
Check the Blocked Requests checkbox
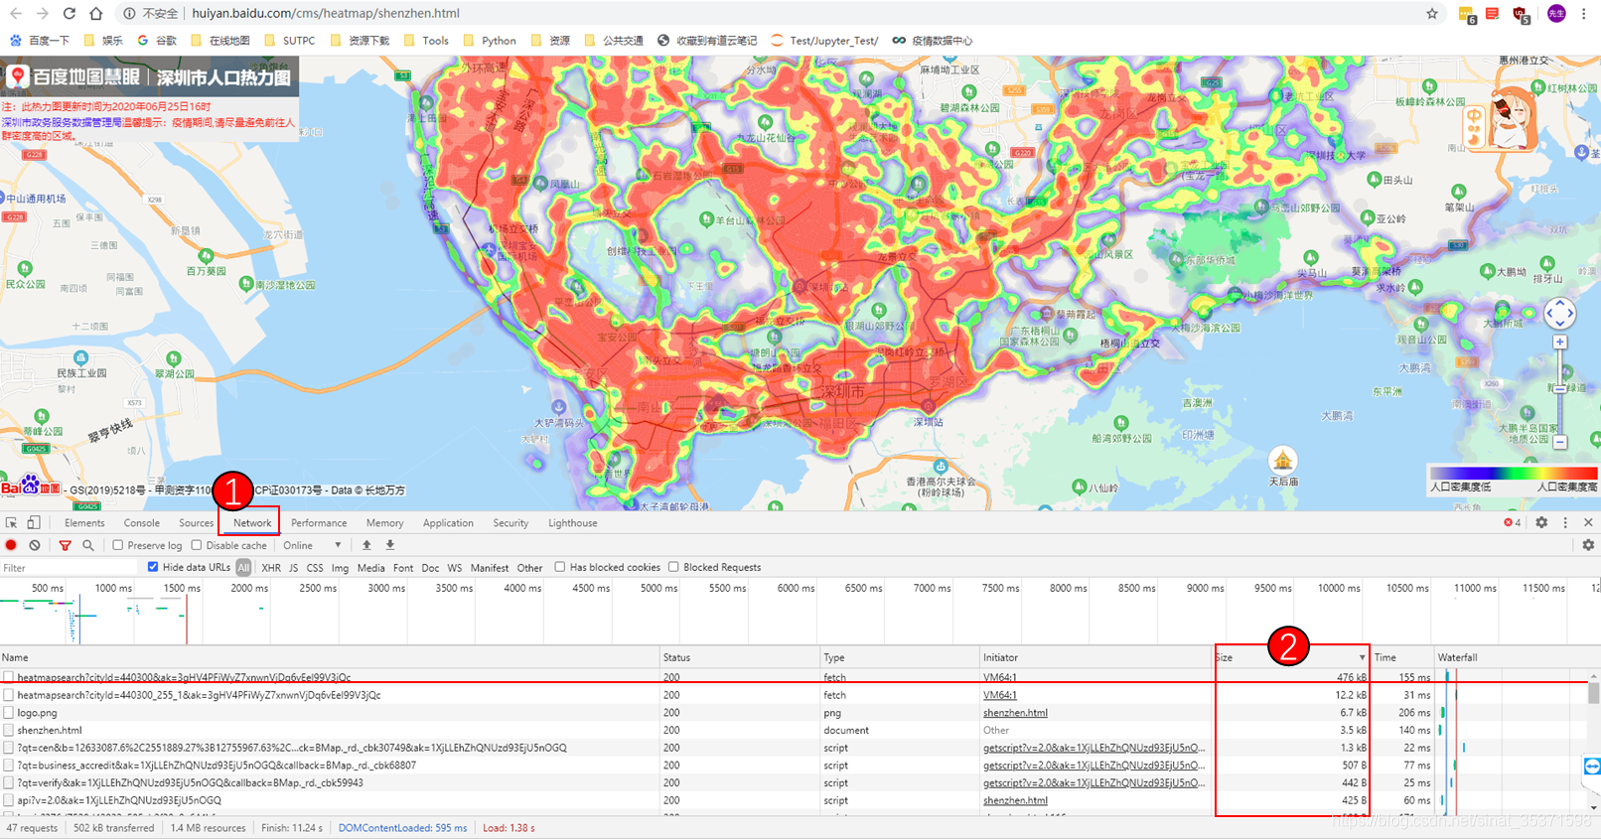[x=674, y=567]
